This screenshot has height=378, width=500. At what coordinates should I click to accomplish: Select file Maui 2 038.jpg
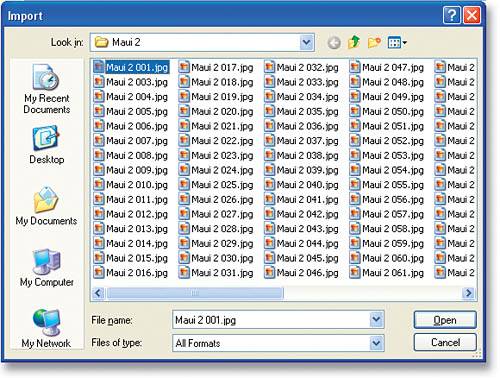[x=301, y=155]
